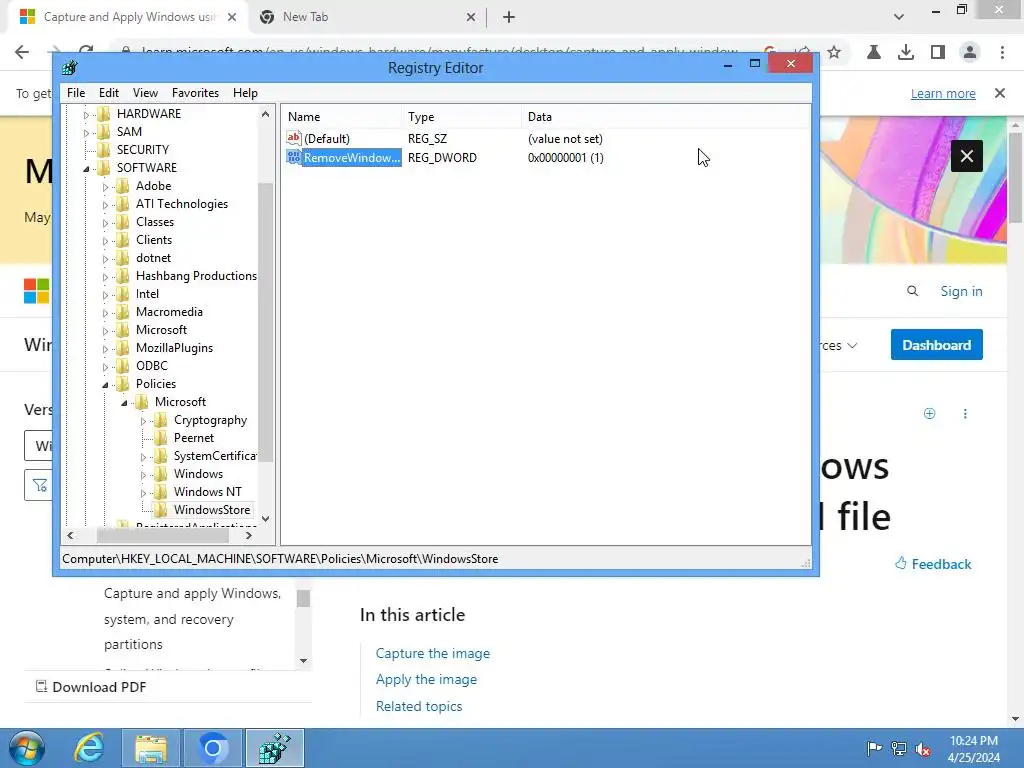1024x768 pixels.
Task: Click the Name column header
Action: coord(343,117)
